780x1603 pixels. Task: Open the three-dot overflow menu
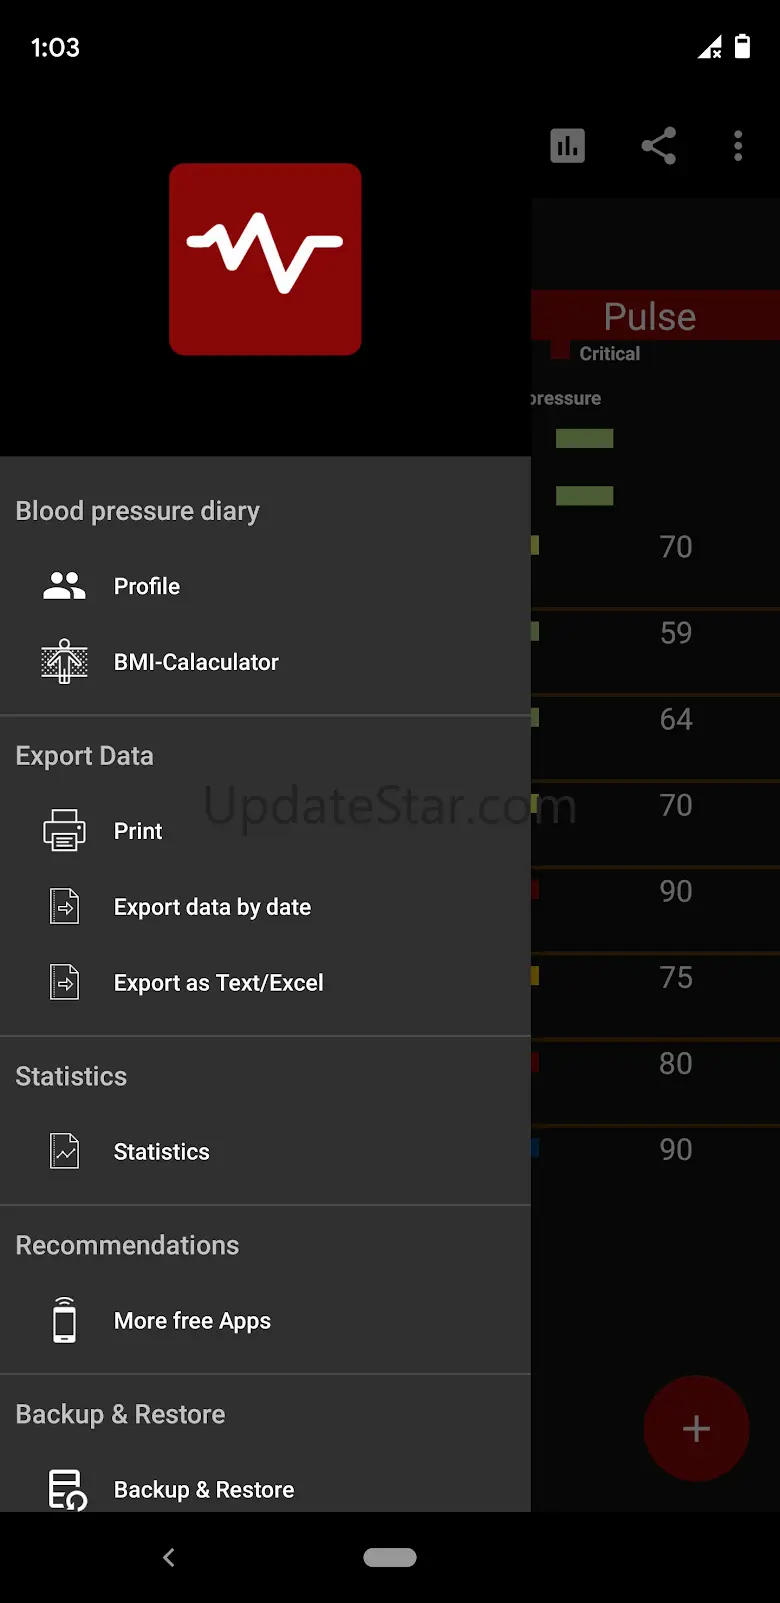click(738, 146)
